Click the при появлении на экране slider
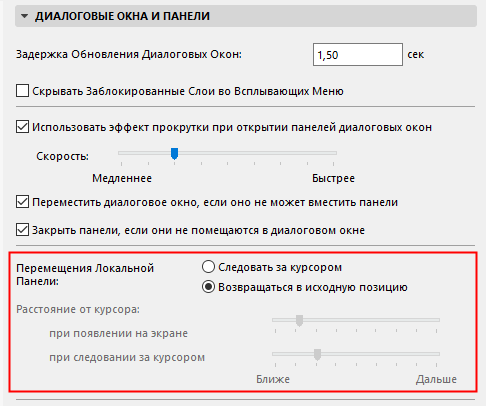Image resolution: width=486 pixels, height=406 pixels. coord(356,320)
